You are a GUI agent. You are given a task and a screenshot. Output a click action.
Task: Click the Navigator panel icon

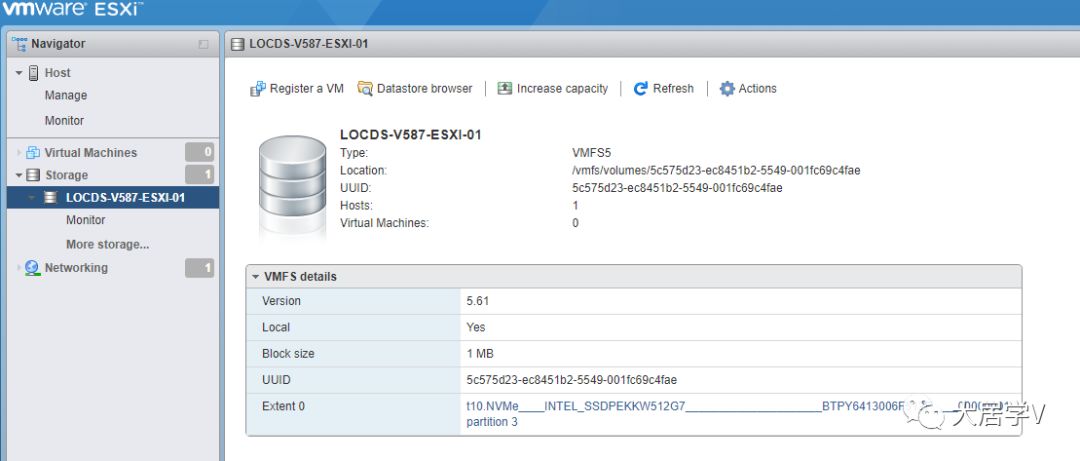coord(19,44)
